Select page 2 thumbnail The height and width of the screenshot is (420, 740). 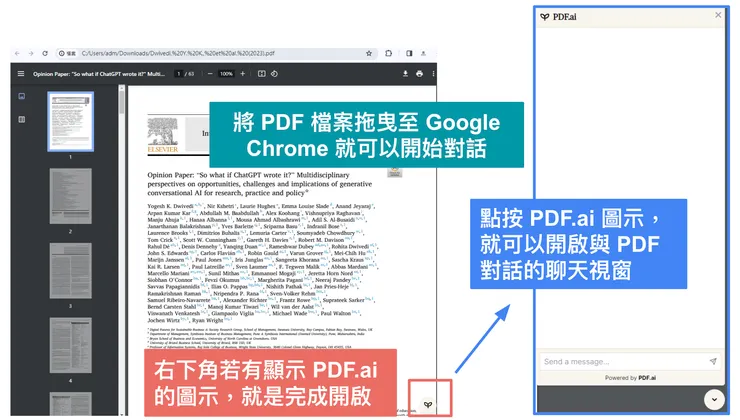70,196
